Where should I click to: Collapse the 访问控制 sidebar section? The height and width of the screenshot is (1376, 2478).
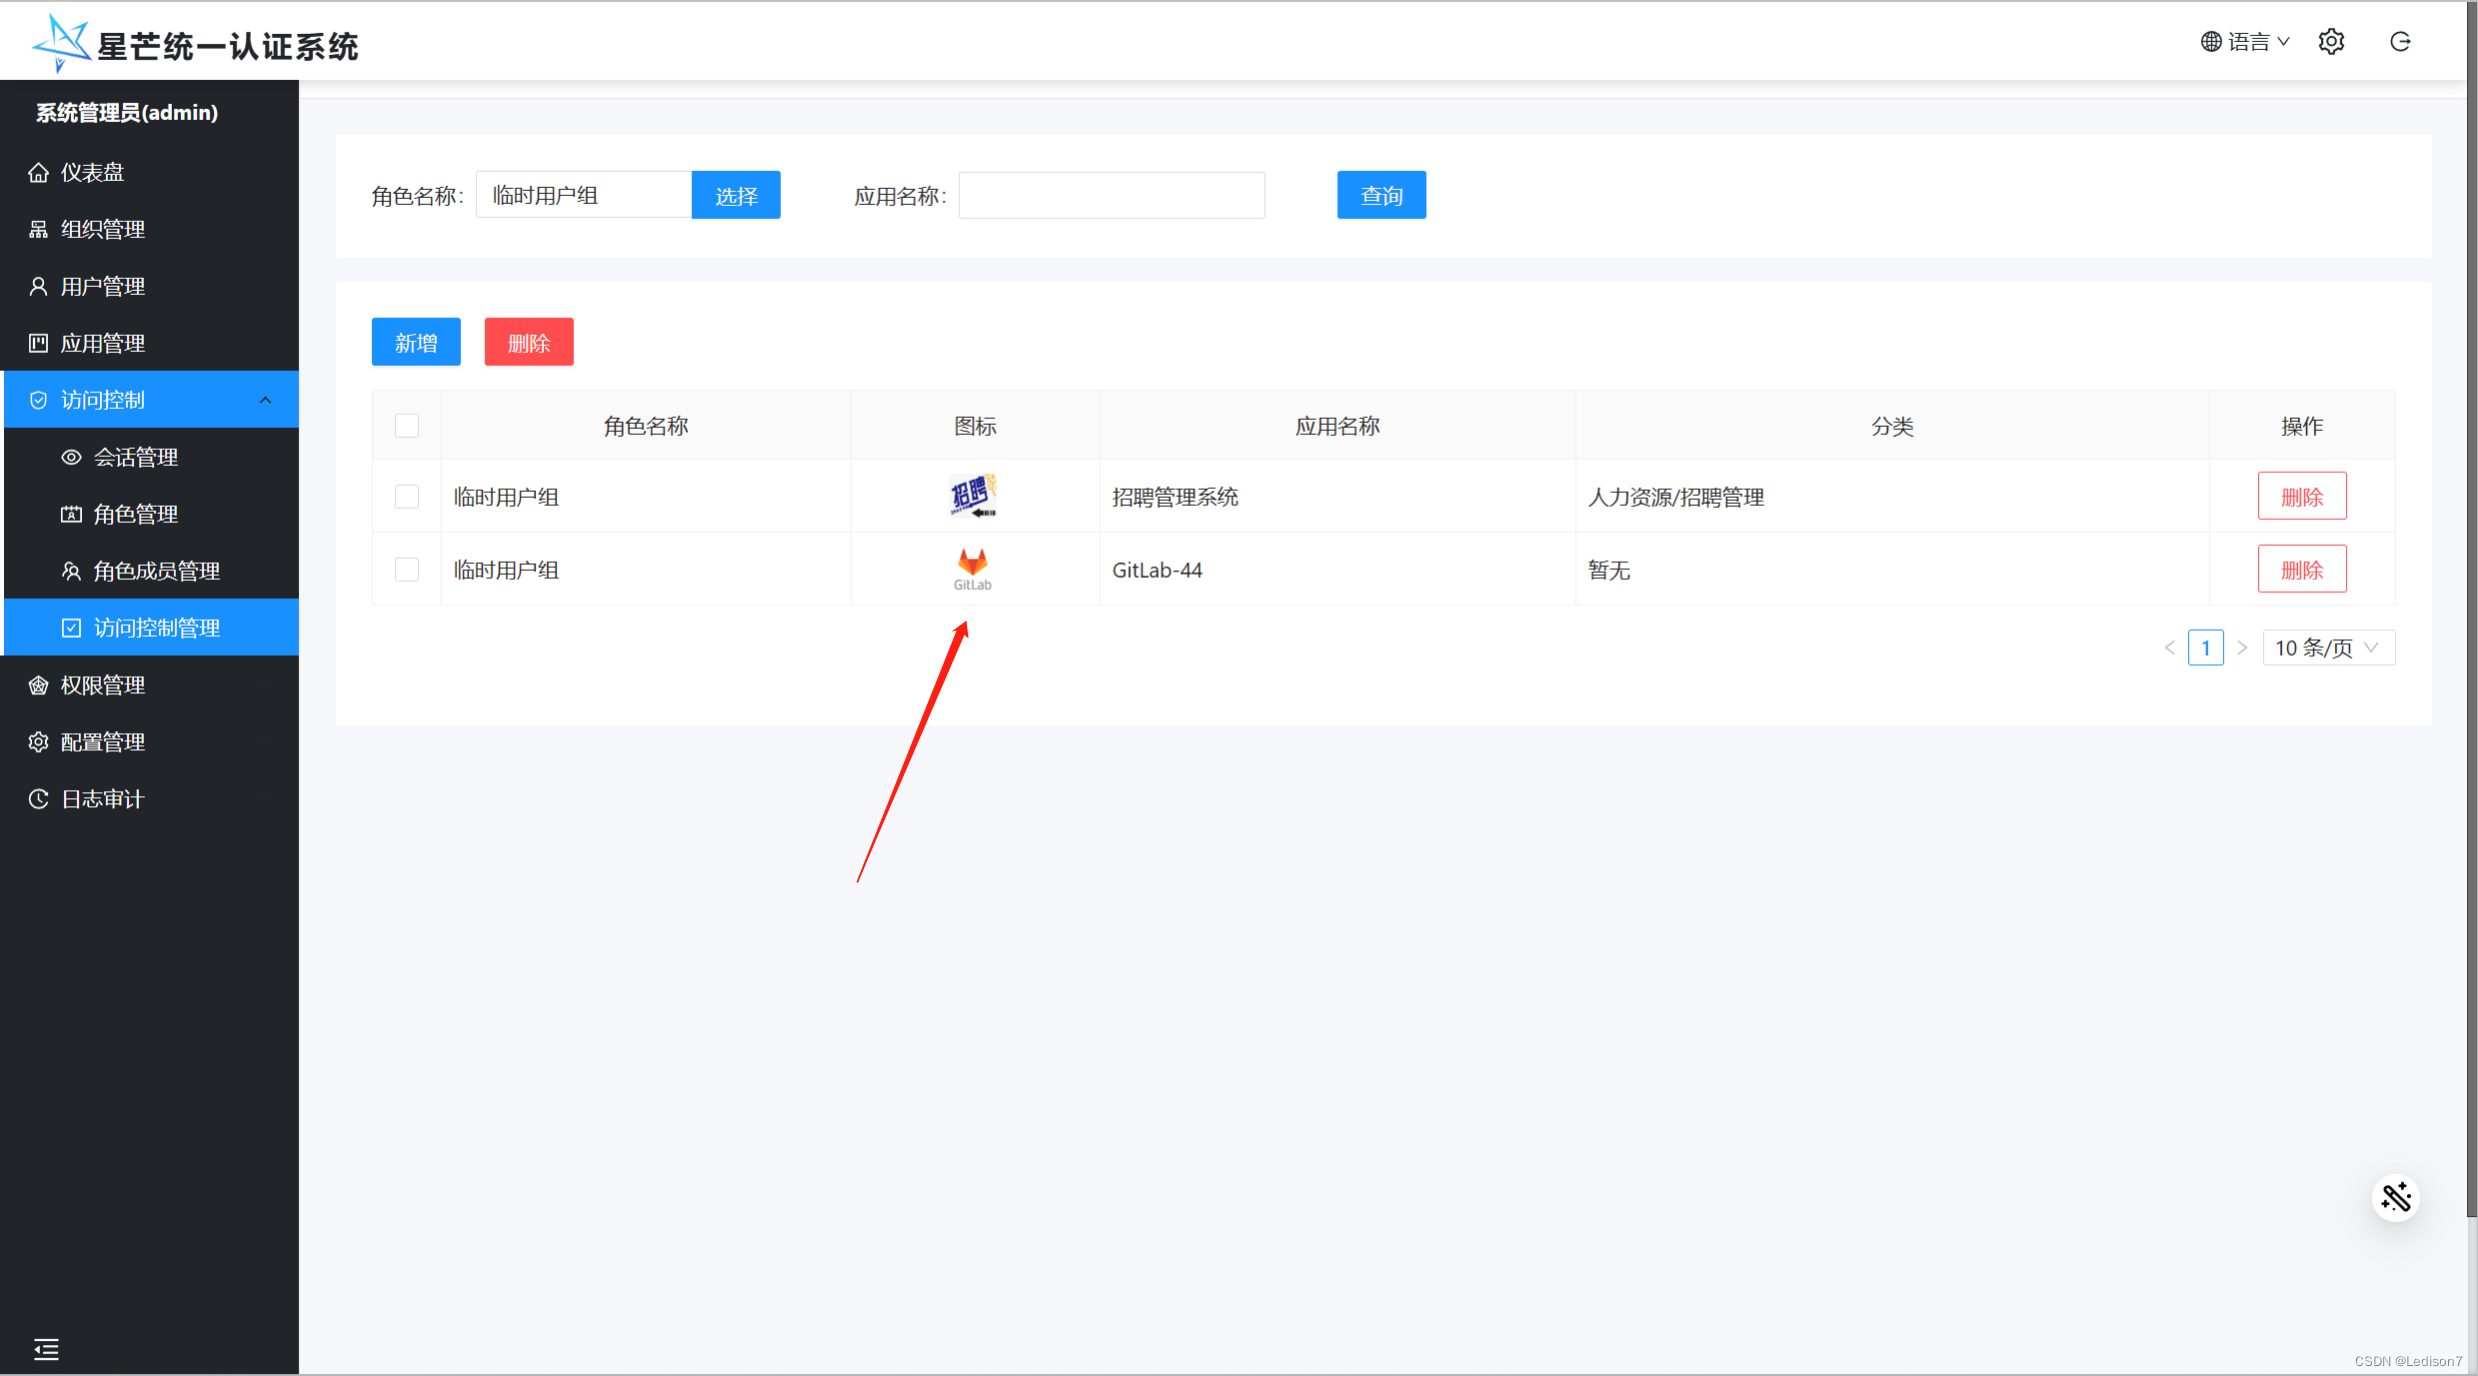click(x=265, y=399)
